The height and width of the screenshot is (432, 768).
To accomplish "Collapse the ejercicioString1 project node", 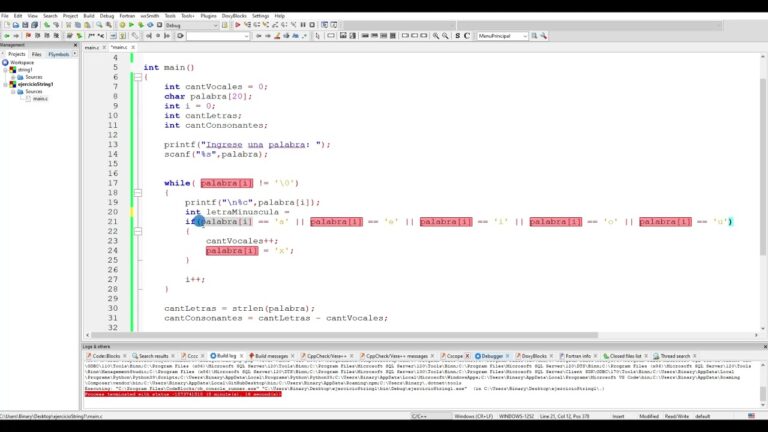I will point(6,84).
